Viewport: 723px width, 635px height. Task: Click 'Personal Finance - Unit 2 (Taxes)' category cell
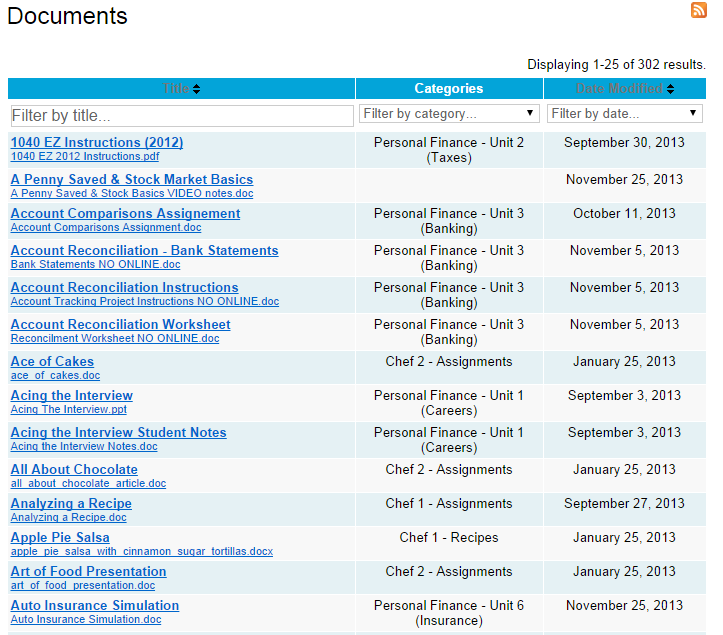(x=449, y=150)
